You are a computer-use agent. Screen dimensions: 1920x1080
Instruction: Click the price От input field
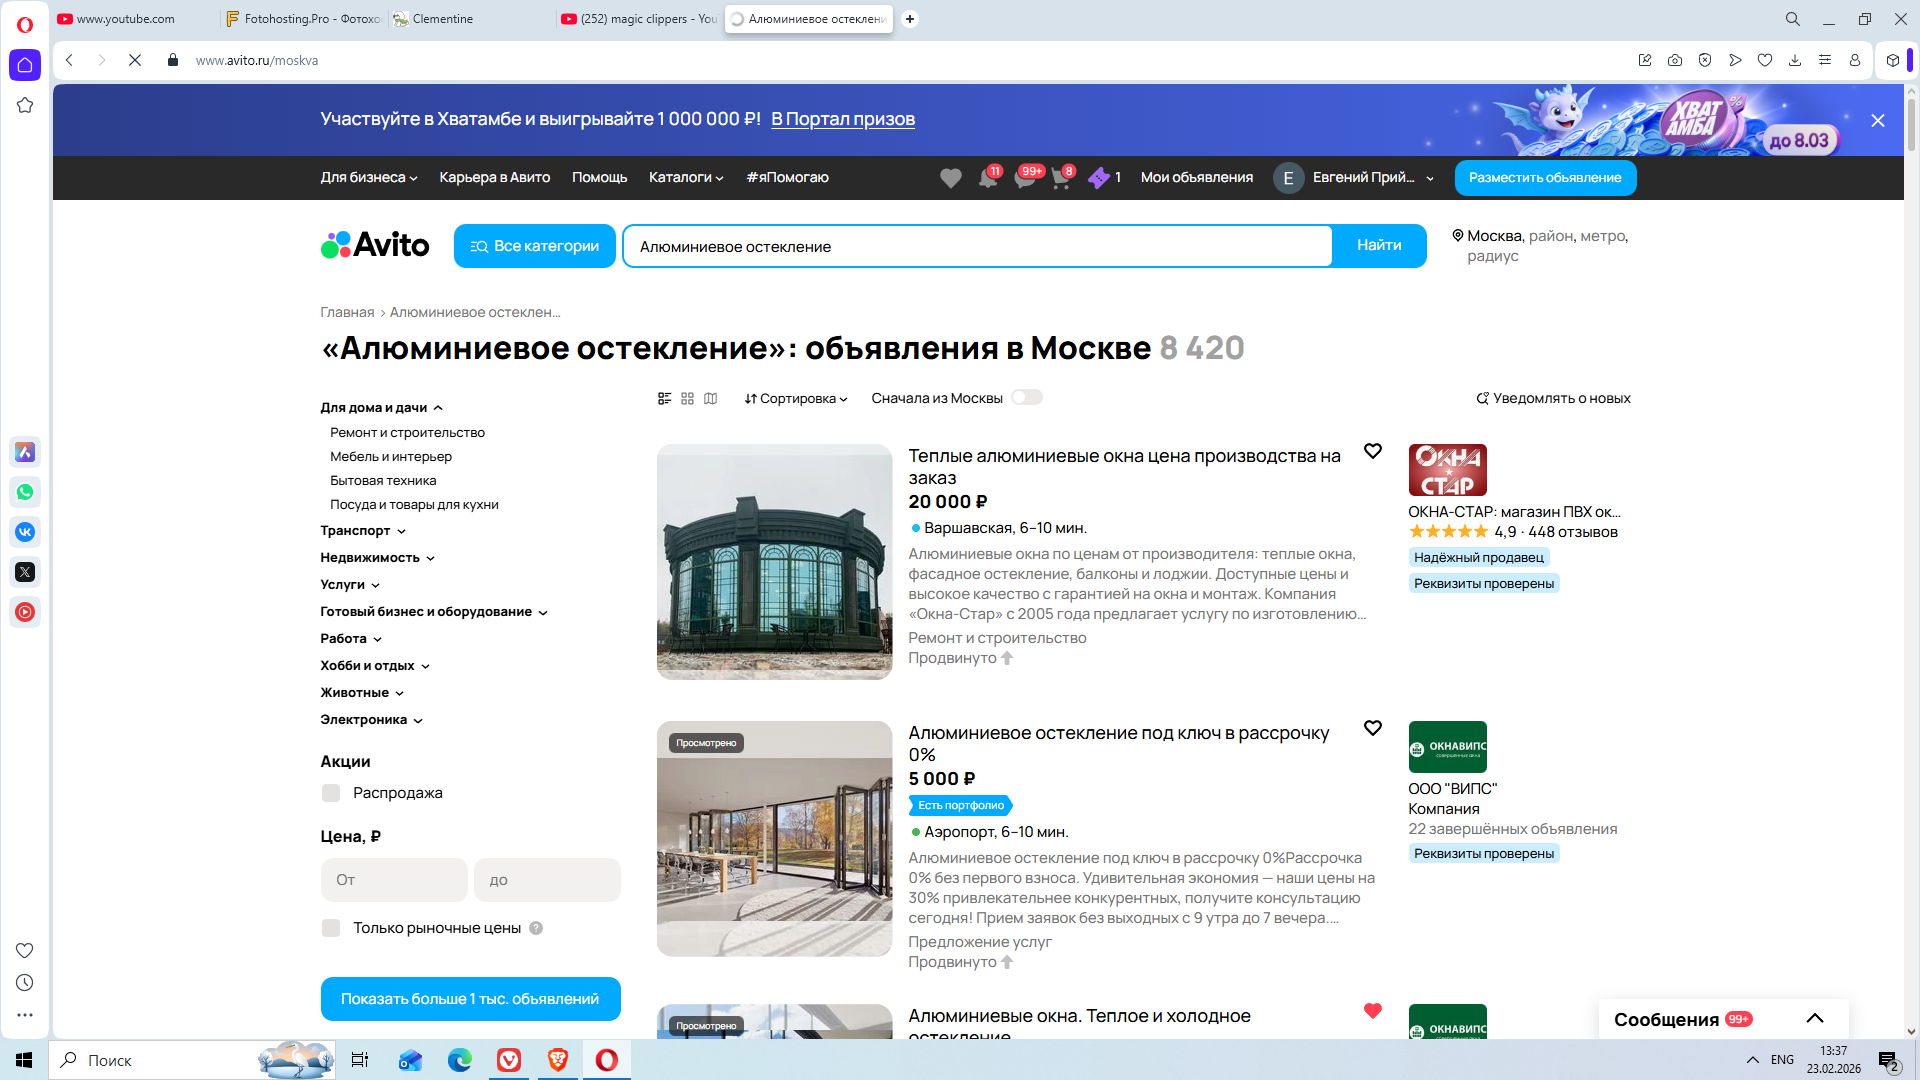pyautogui.click(x=394, y=880)
